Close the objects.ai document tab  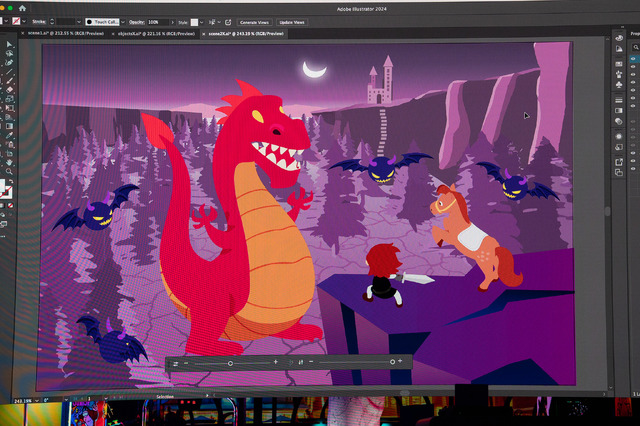[x=113, y=34]
